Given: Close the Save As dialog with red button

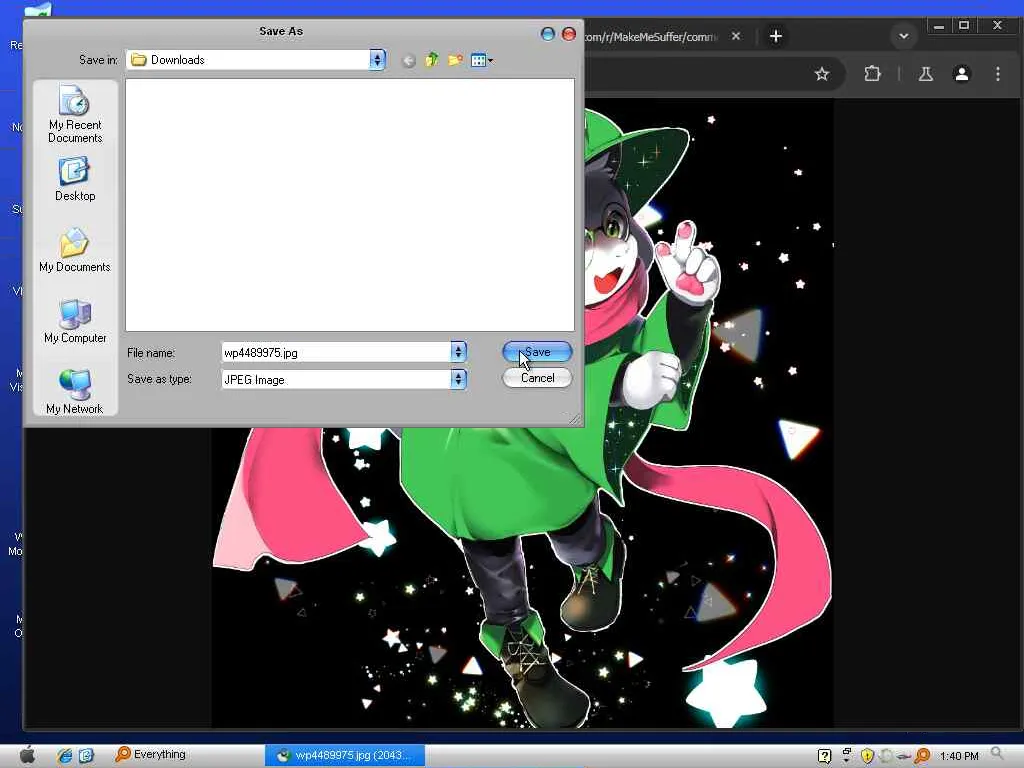Looking at the screenshot, I should (569, 34).
